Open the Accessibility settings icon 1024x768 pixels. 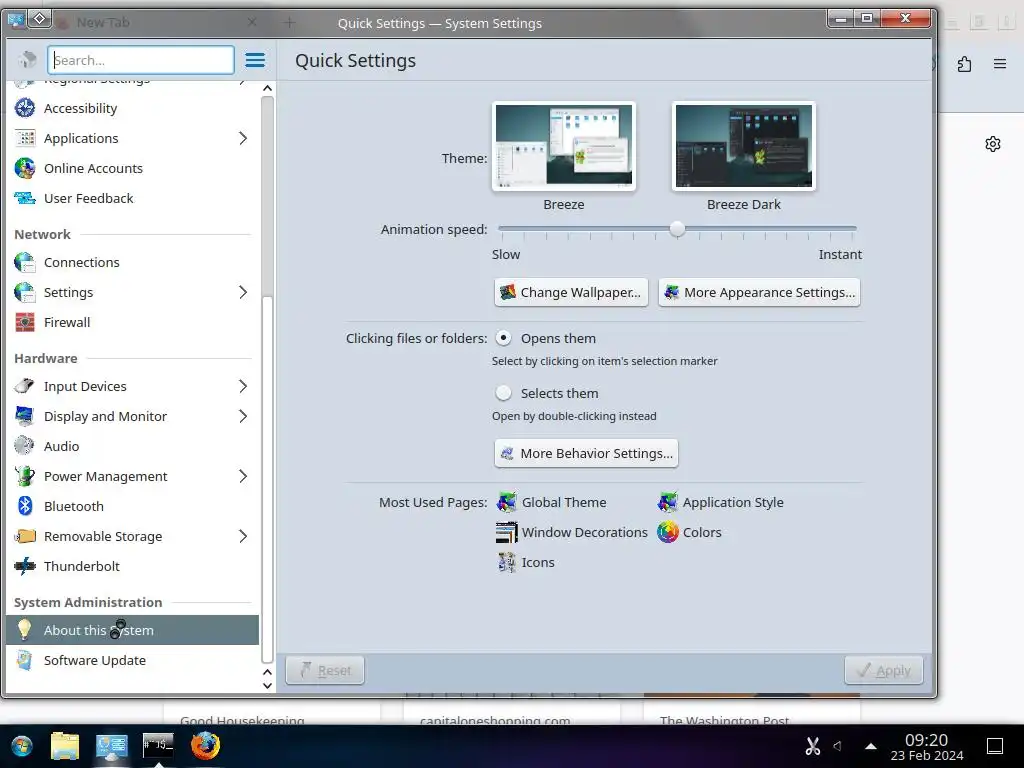[25, 108]
